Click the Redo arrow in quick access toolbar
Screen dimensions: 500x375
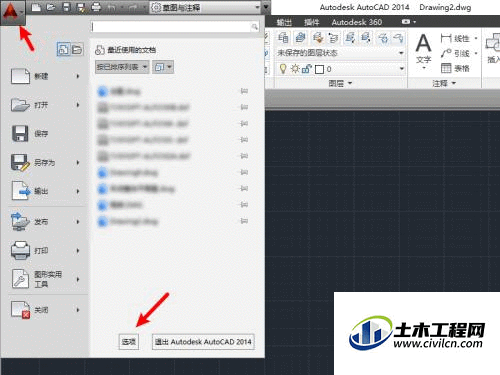(133, 7)
